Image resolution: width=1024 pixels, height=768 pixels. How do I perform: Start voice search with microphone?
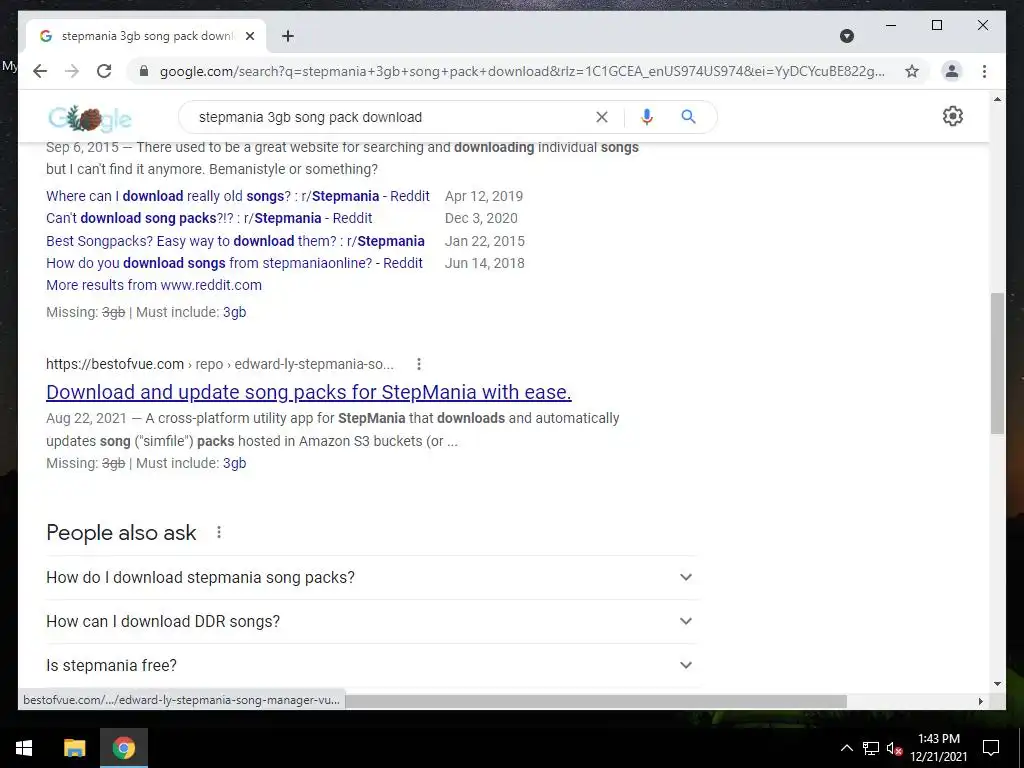coord(647,117)
